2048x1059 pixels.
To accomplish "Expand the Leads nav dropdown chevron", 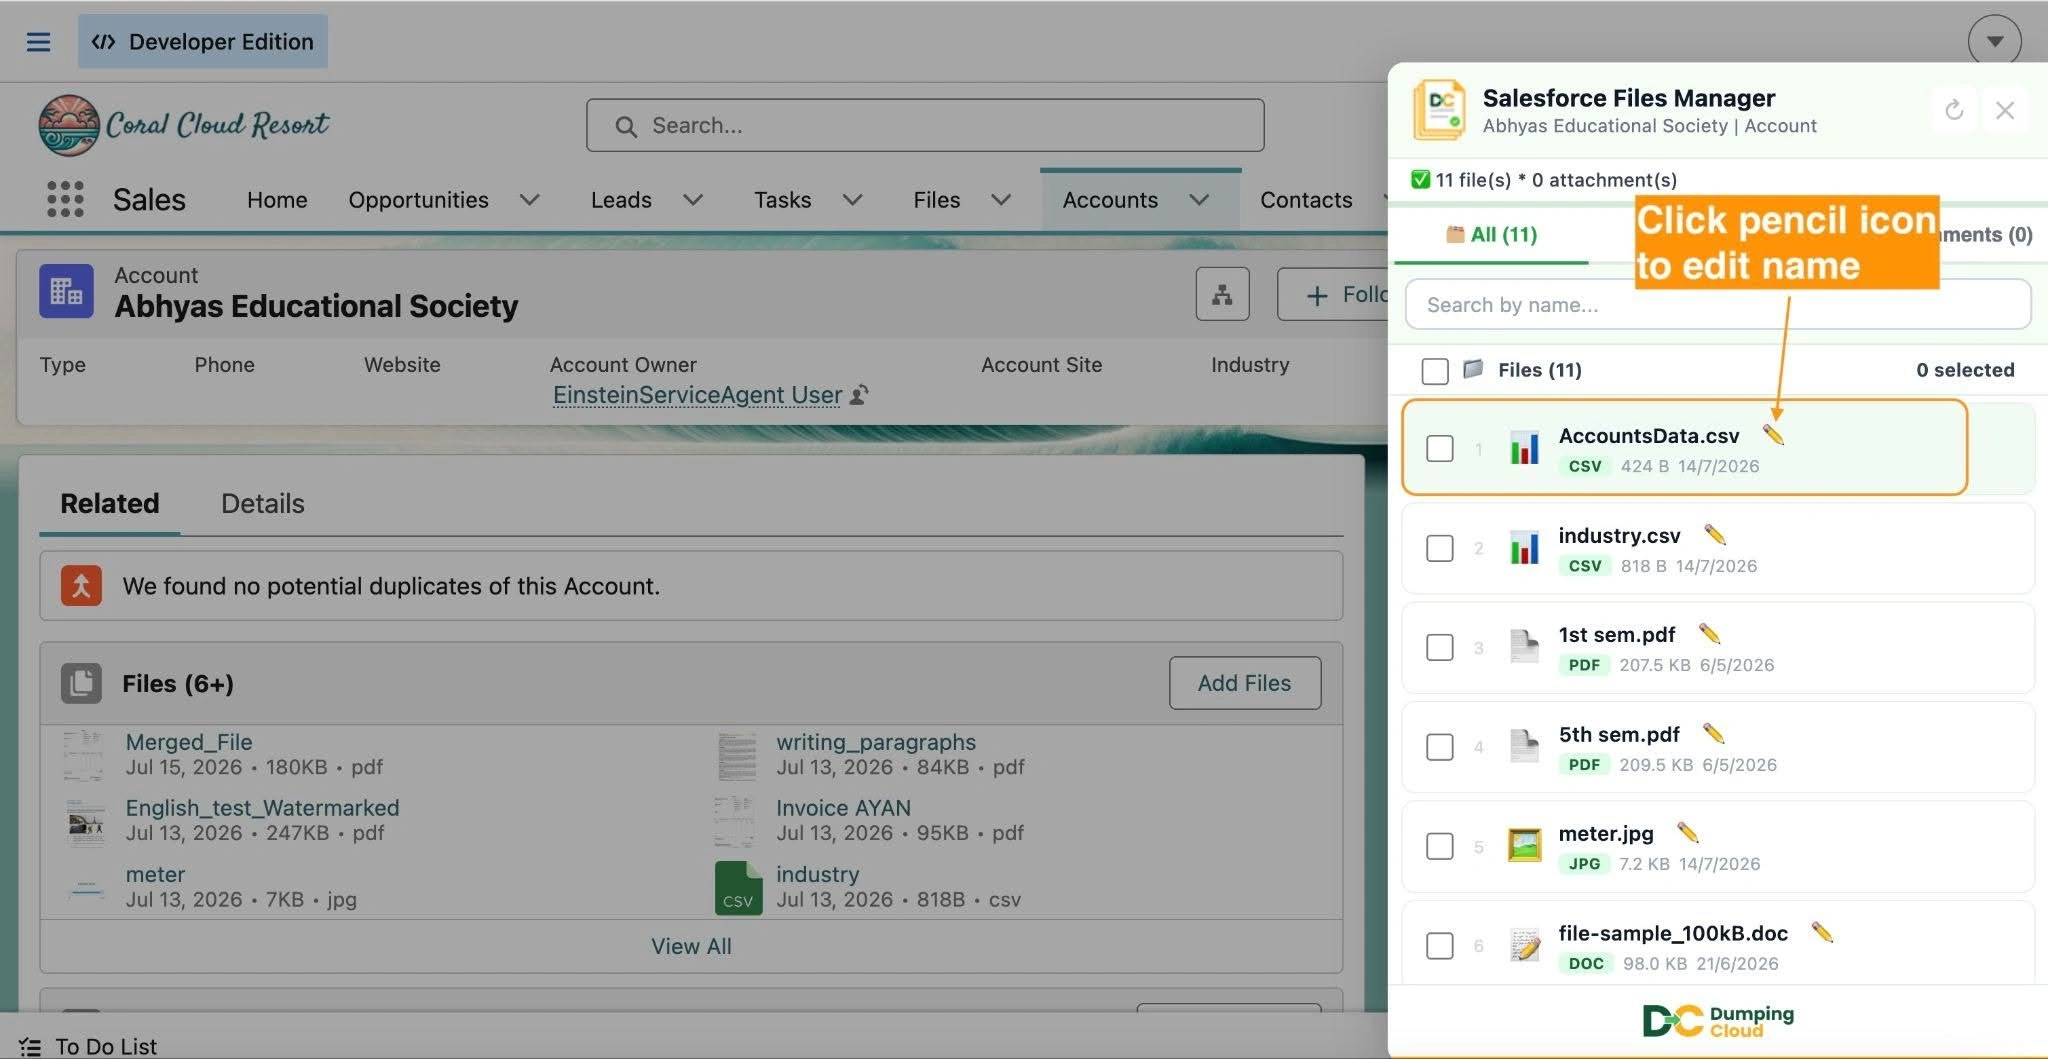I will [x=693, y=200].
